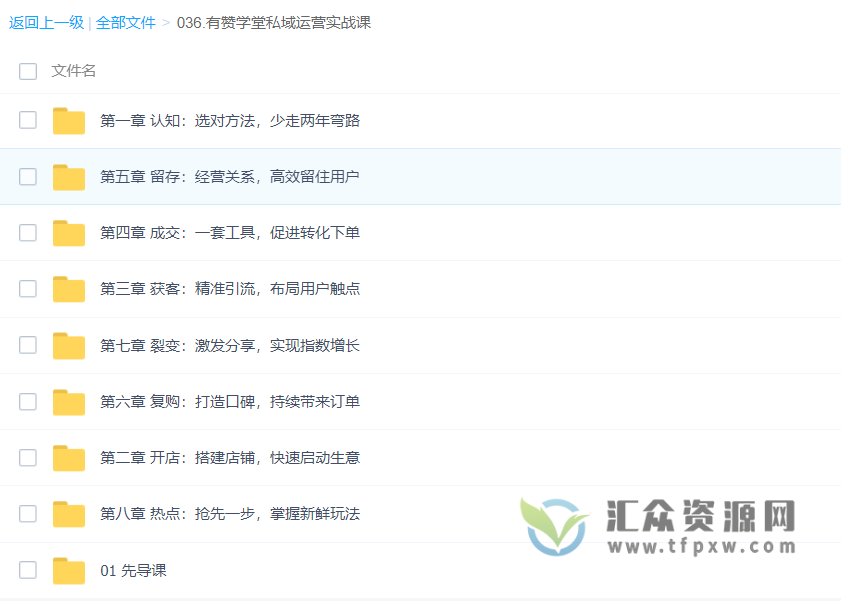This screenshot has width=841, height=601.
Task: Open folder 第七章 裂变：激发分享，实现指数增长
Action: click(230, 344)
